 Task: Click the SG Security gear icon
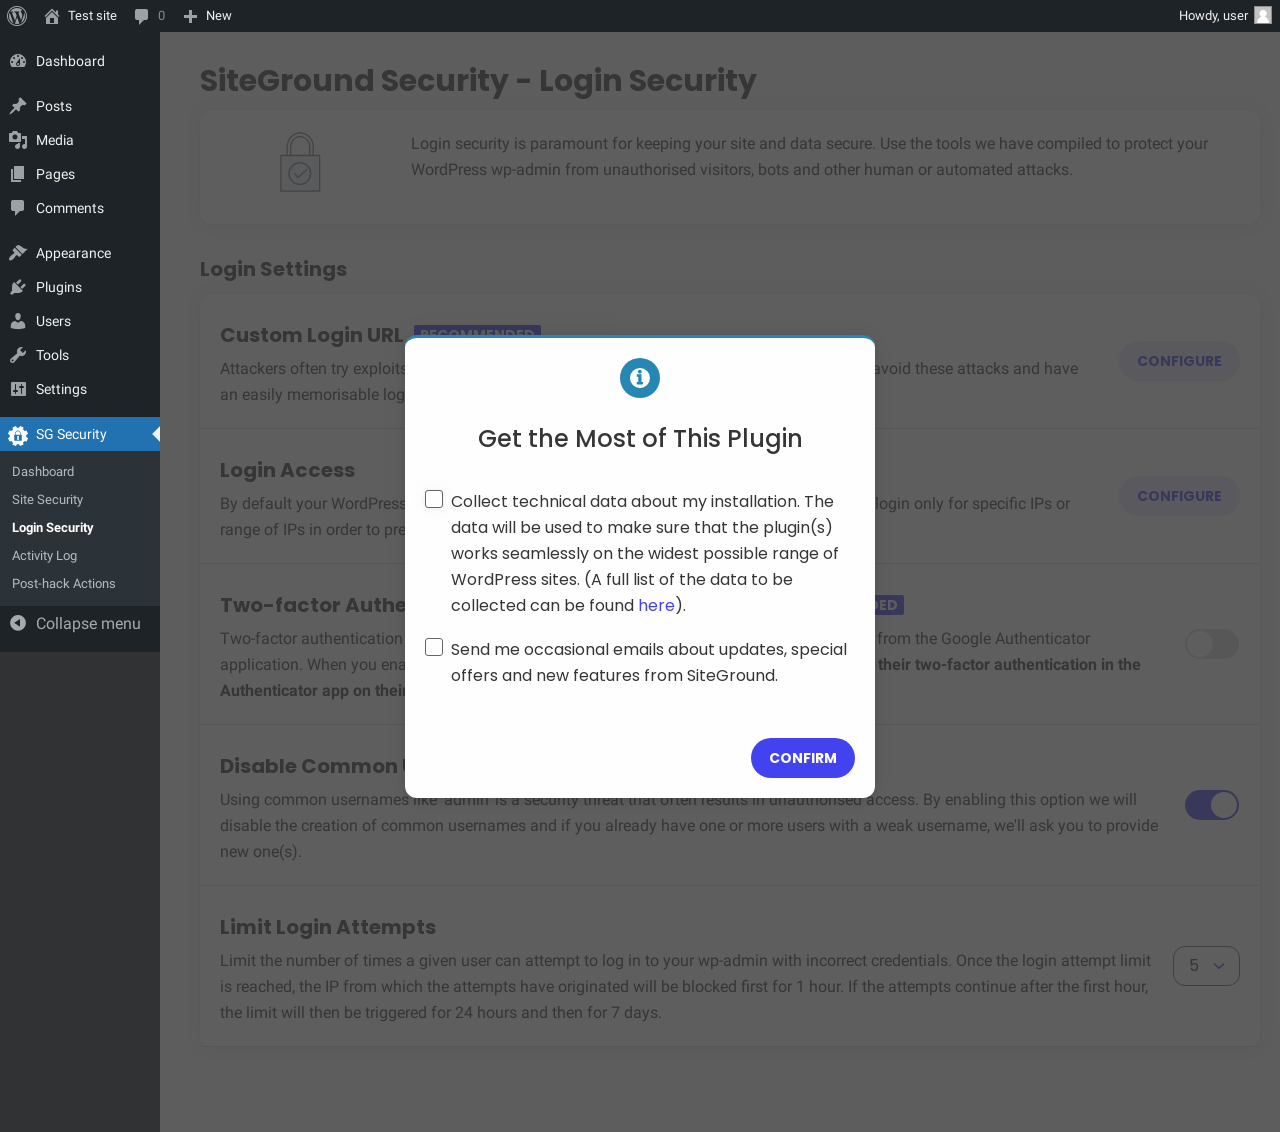click(18, 435)
